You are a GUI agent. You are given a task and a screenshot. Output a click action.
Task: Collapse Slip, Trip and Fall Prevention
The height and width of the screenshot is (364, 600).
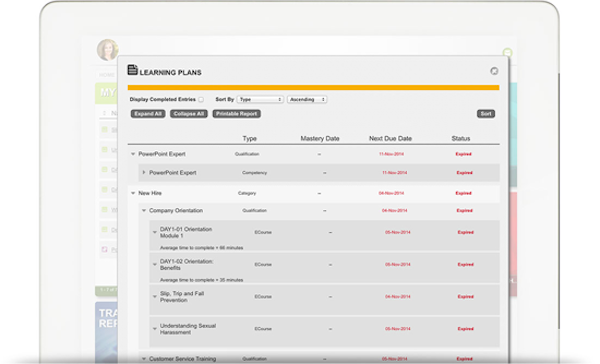pyautogui.click(x=155, y=297)
